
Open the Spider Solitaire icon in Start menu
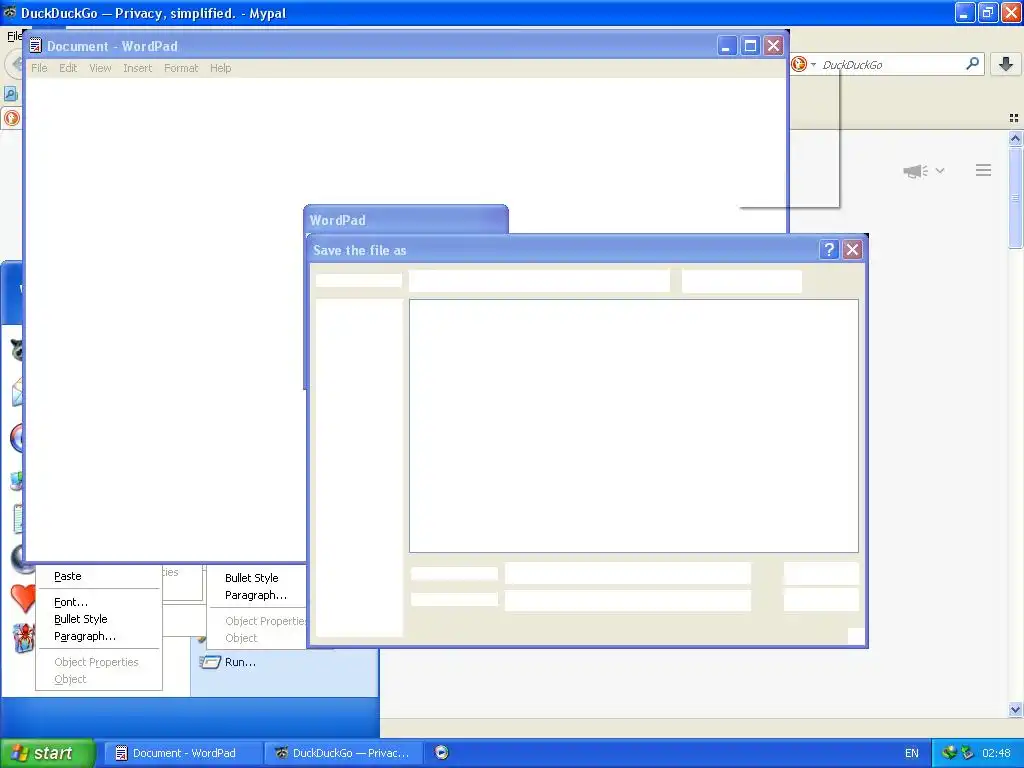point(23,639)
